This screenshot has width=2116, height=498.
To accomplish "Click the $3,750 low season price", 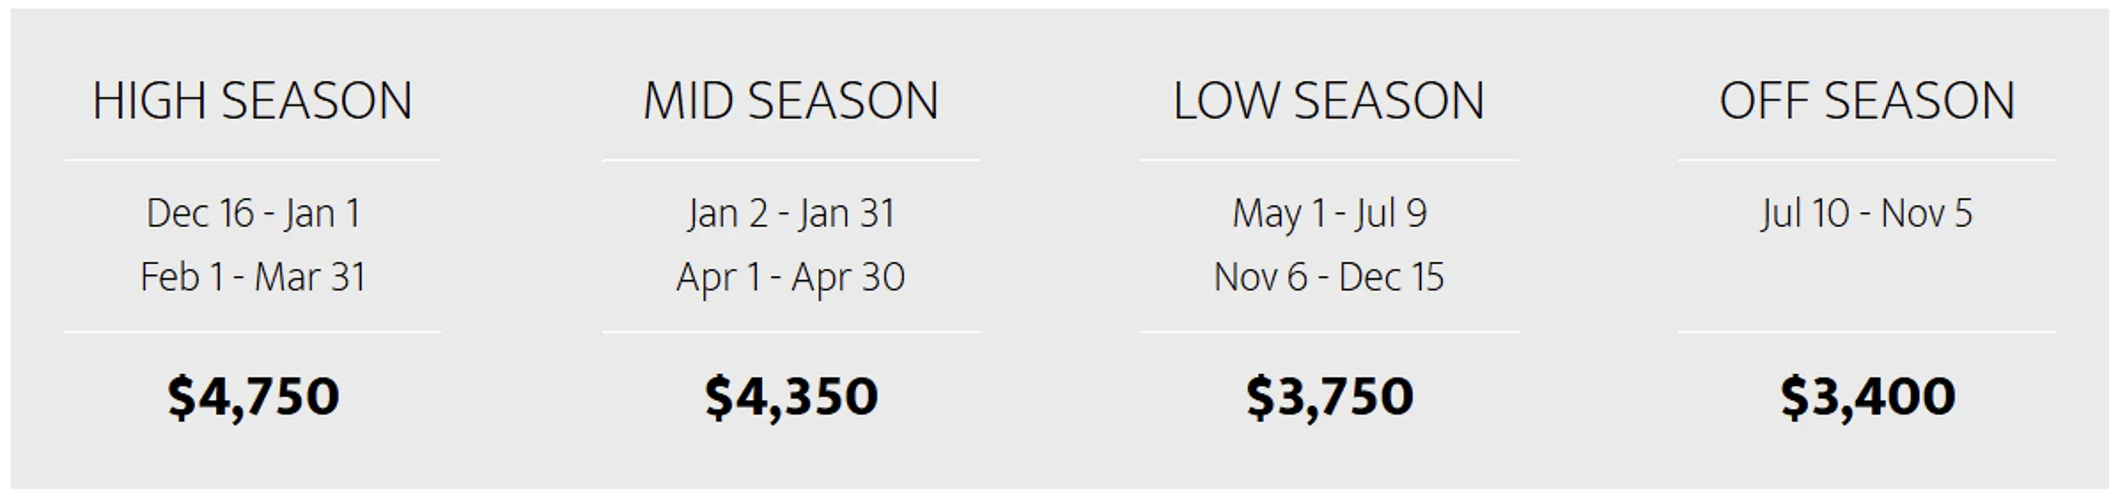I will [1329, 396].
